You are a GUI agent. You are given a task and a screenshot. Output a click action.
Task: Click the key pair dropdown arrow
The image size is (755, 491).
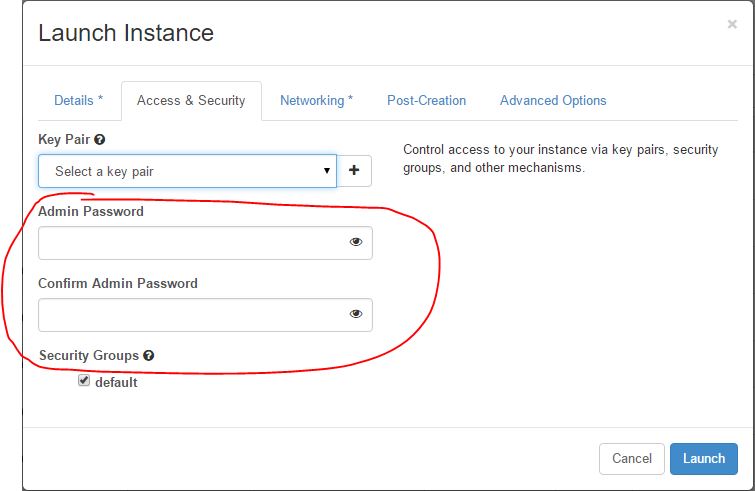tap(327, 170)
